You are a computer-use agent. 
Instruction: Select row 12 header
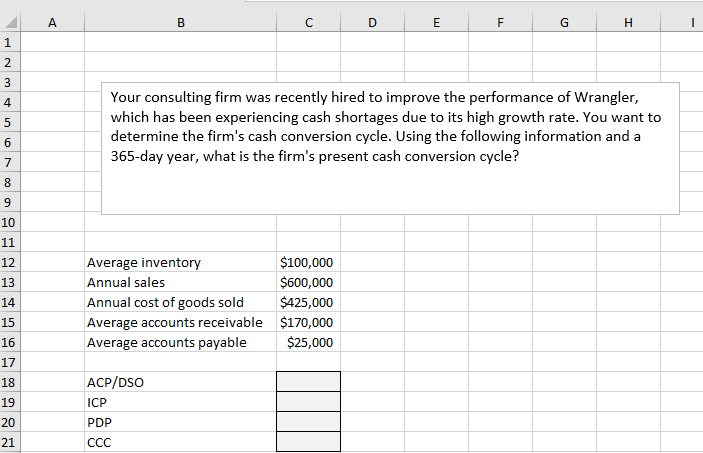point(10,262)
